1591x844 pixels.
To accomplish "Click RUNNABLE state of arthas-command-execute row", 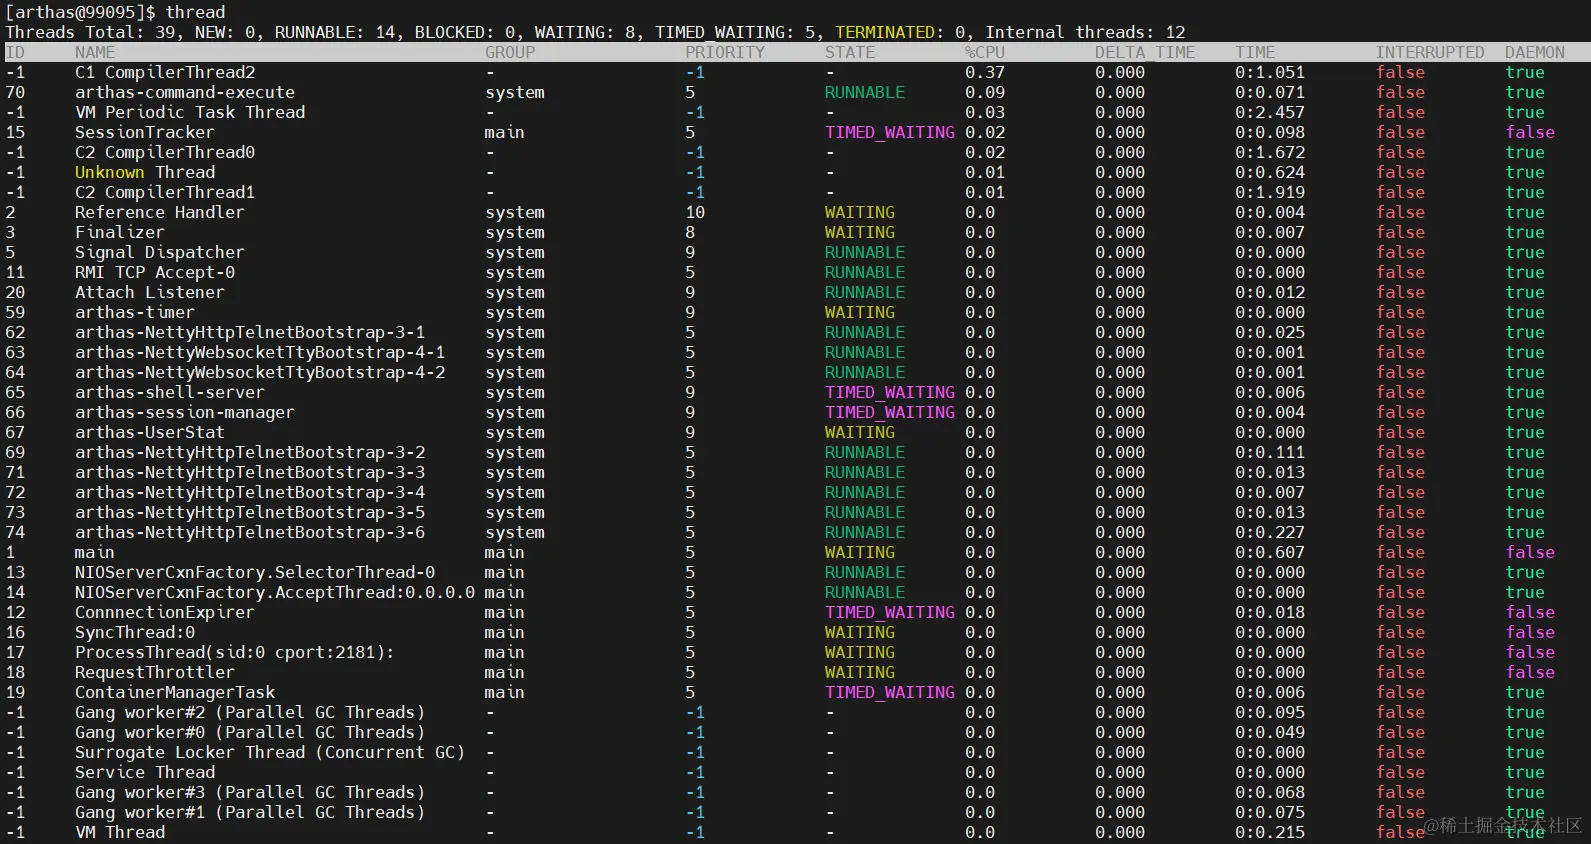I will coord(865,92).
